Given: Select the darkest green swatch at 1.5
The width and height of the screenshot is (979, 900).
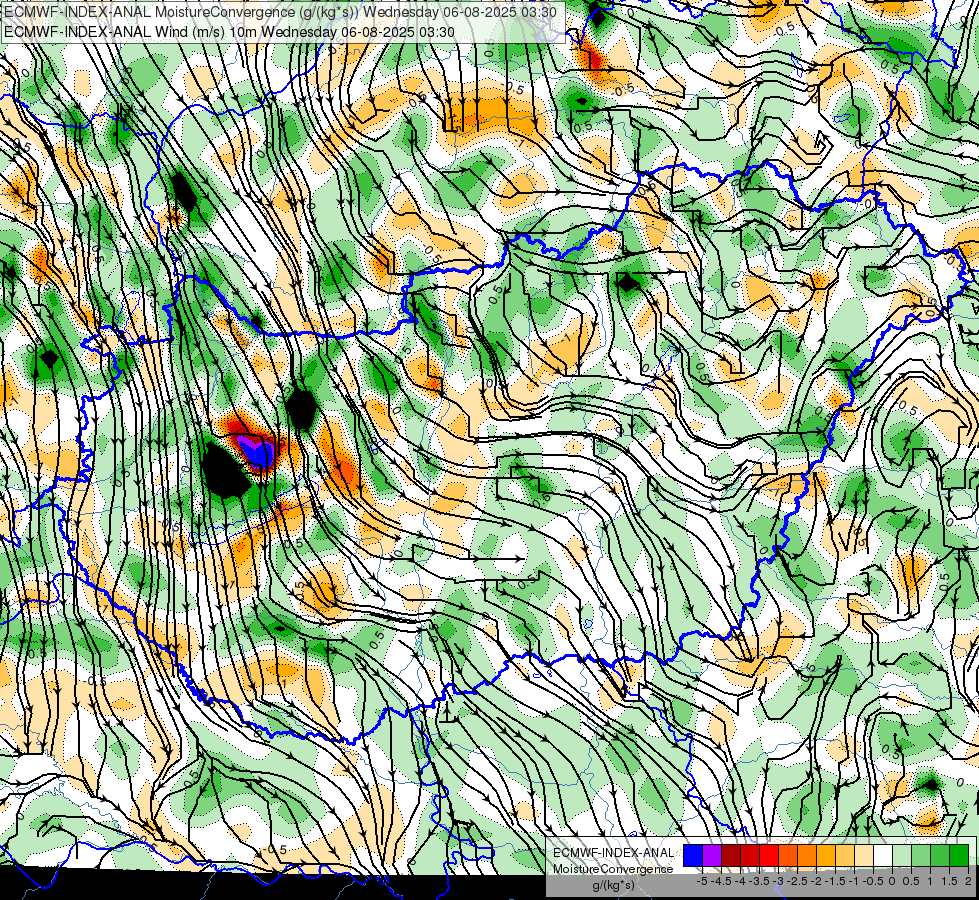Looking at the screenshot, I should pos(959,856).
